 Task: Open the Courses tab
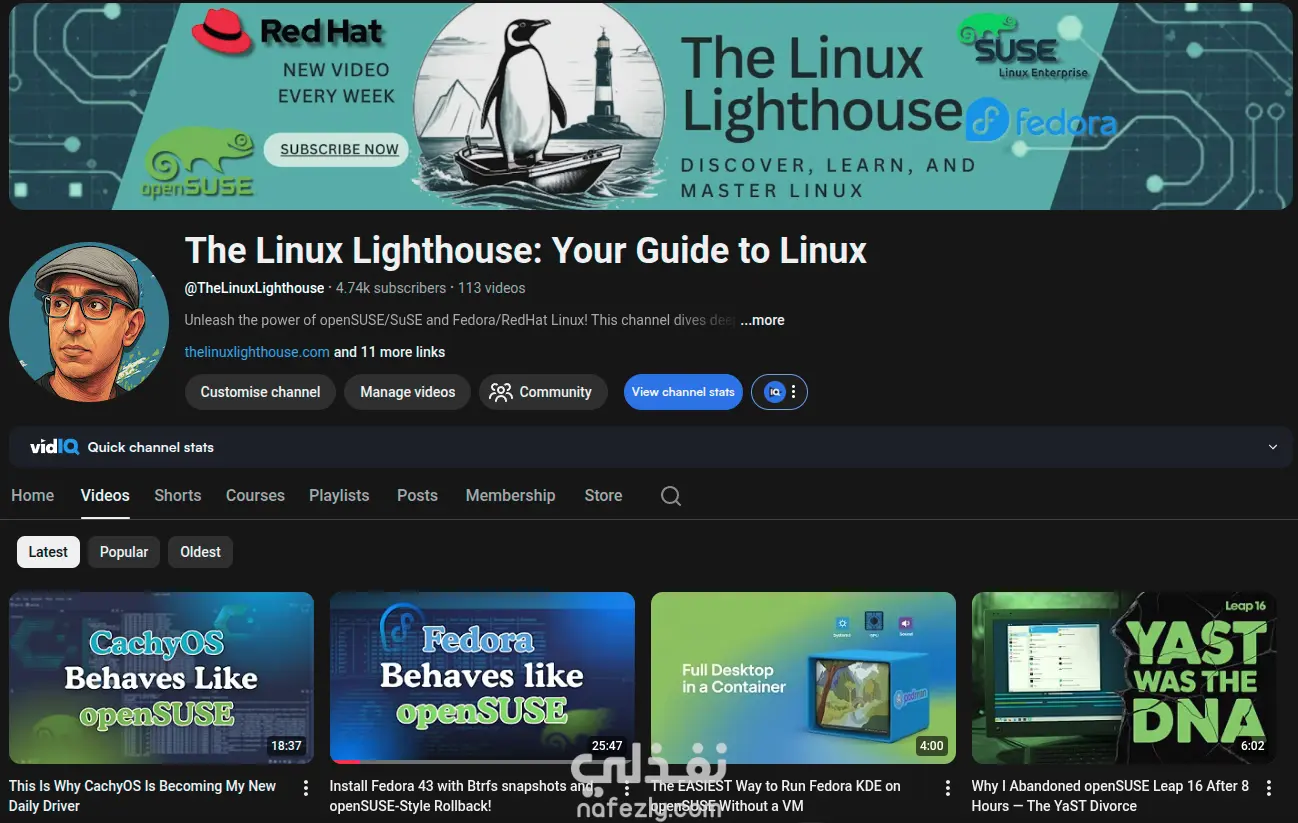coord(255,495)
